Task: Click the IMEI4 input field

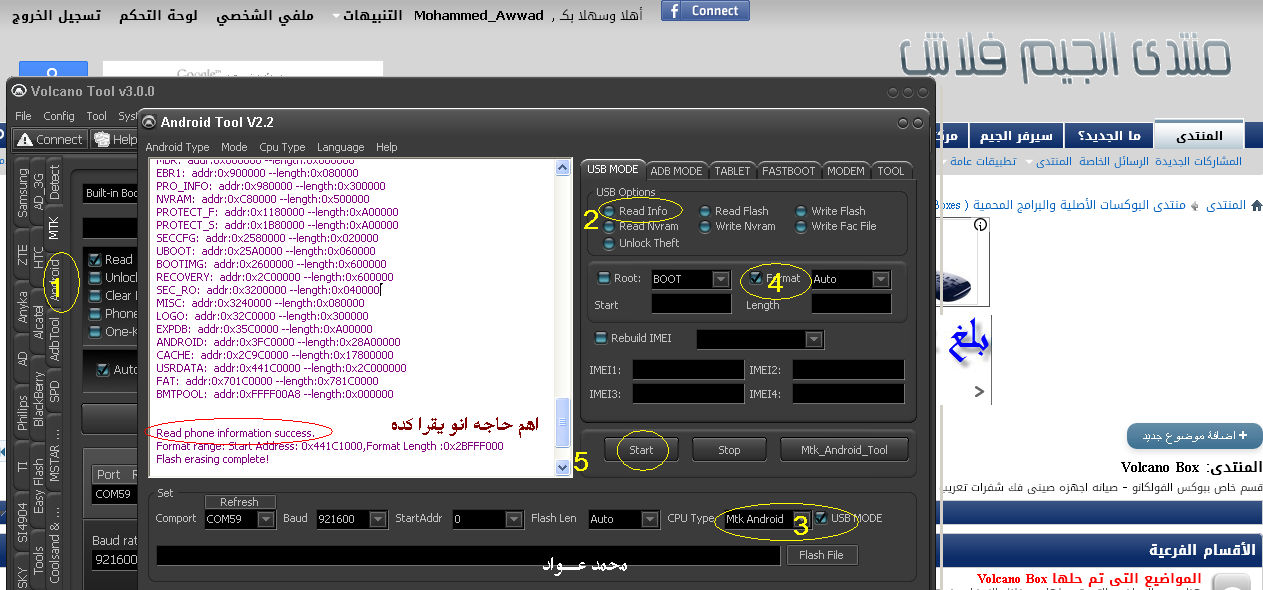Action: 848,394
